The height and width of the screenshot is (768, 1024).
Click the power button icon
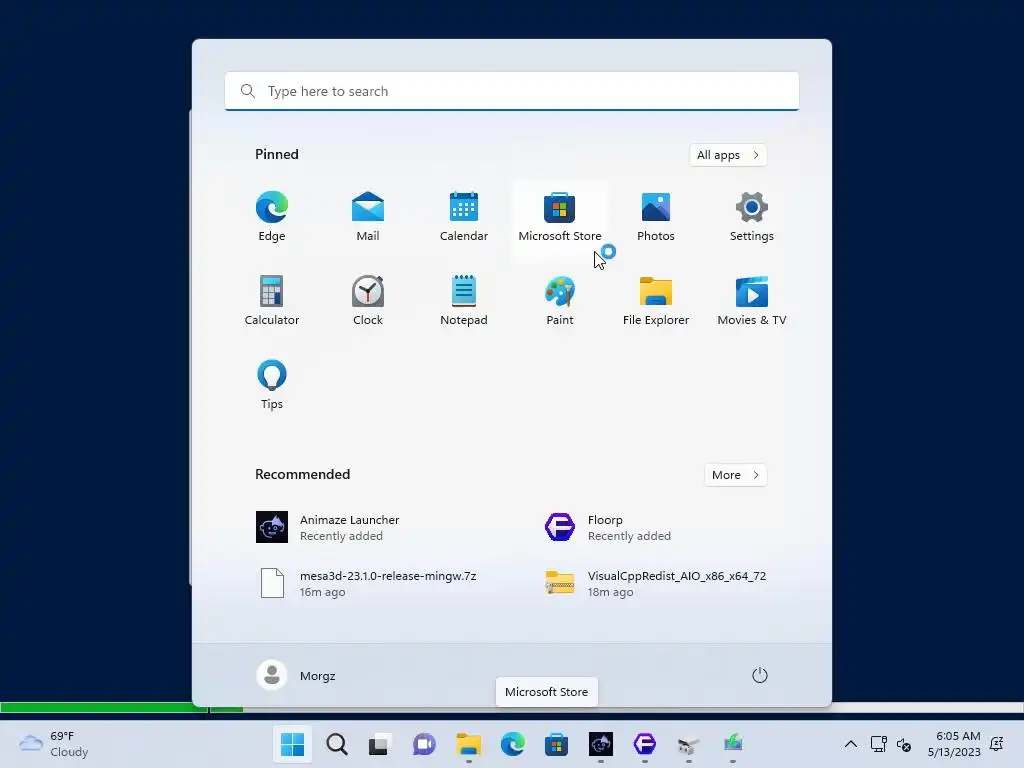[x=760, y=675]
